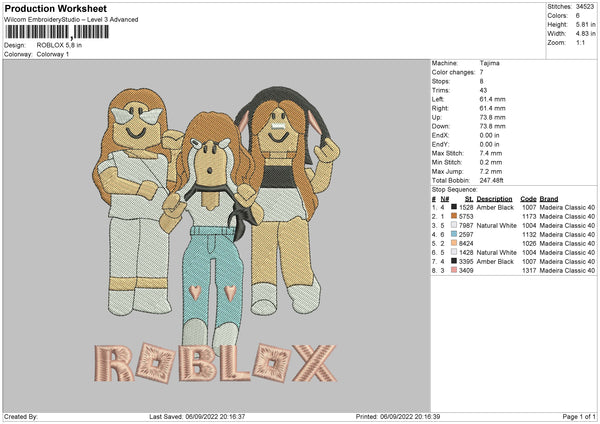
Task: Click the 'Description' column header
Action: [494, 199]
